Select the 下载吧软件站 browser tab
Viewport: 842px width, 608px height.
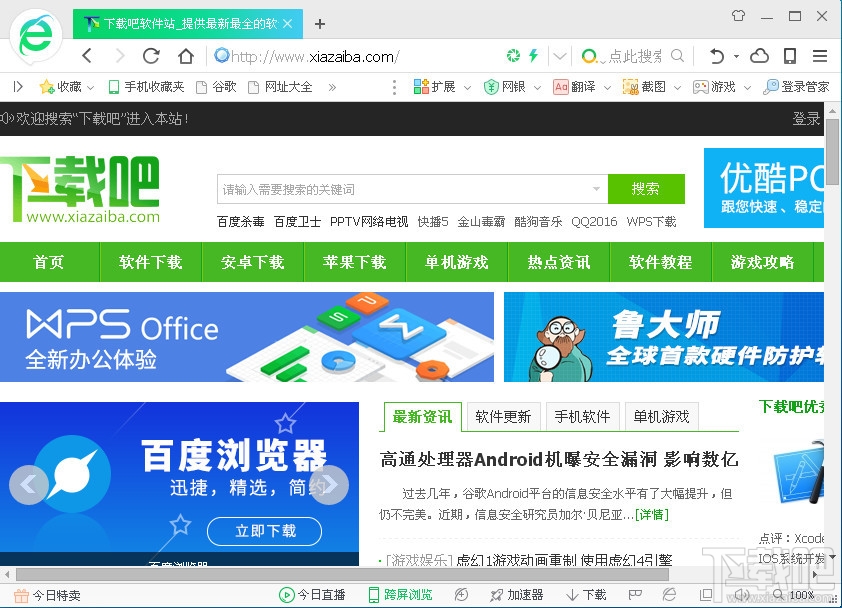point(188,24)
